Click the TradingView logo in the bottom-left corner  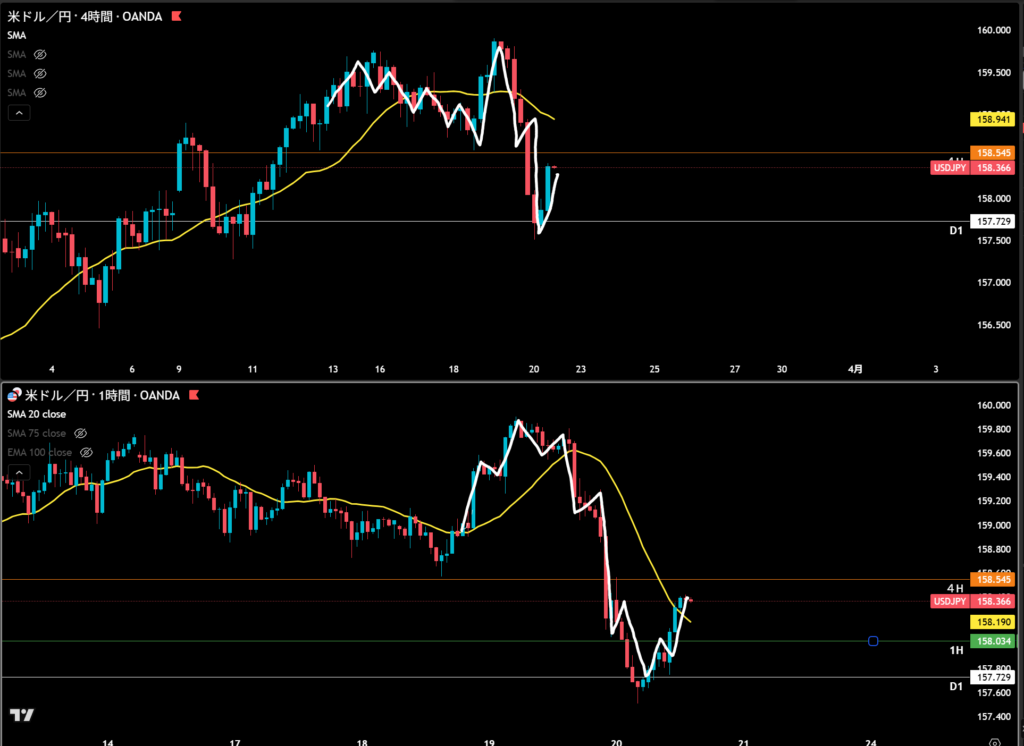[22, 715]
